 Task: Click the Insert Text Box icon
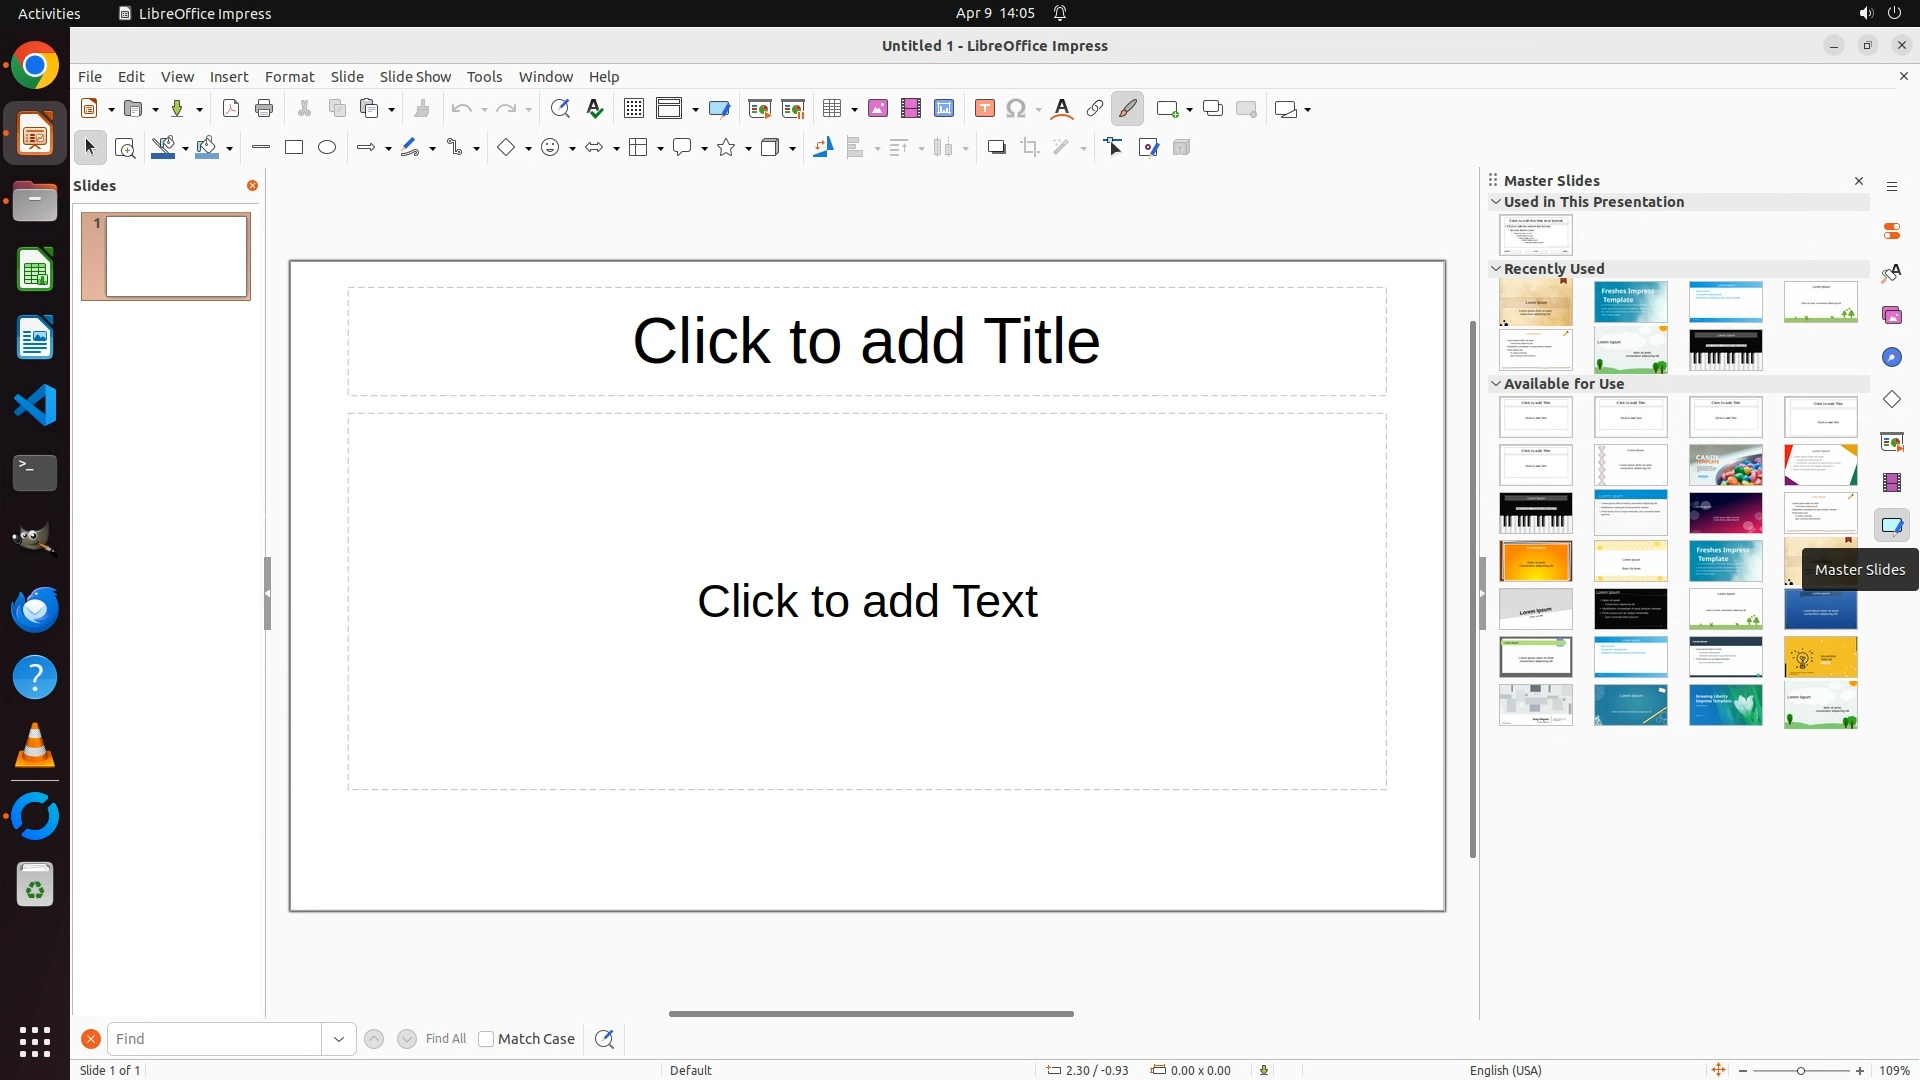[985, 109]
